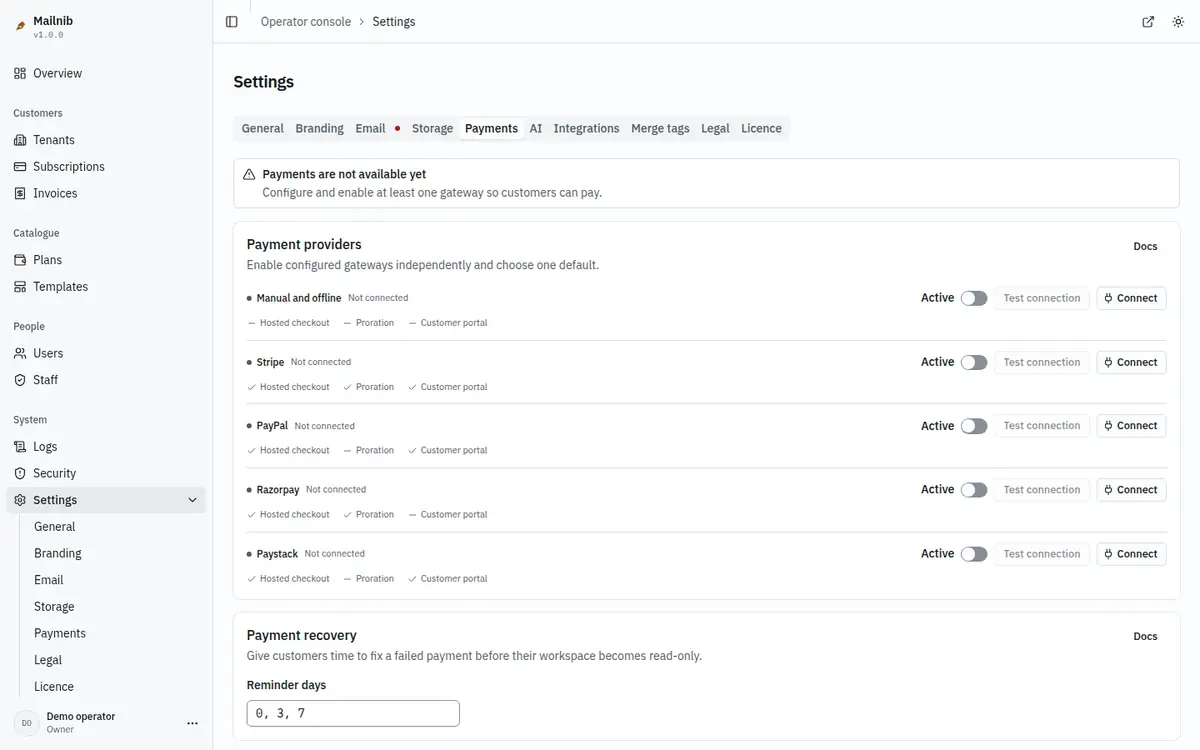Click the Invoices icon
The height and width of the screenshot is (750, 1200).
20,193
